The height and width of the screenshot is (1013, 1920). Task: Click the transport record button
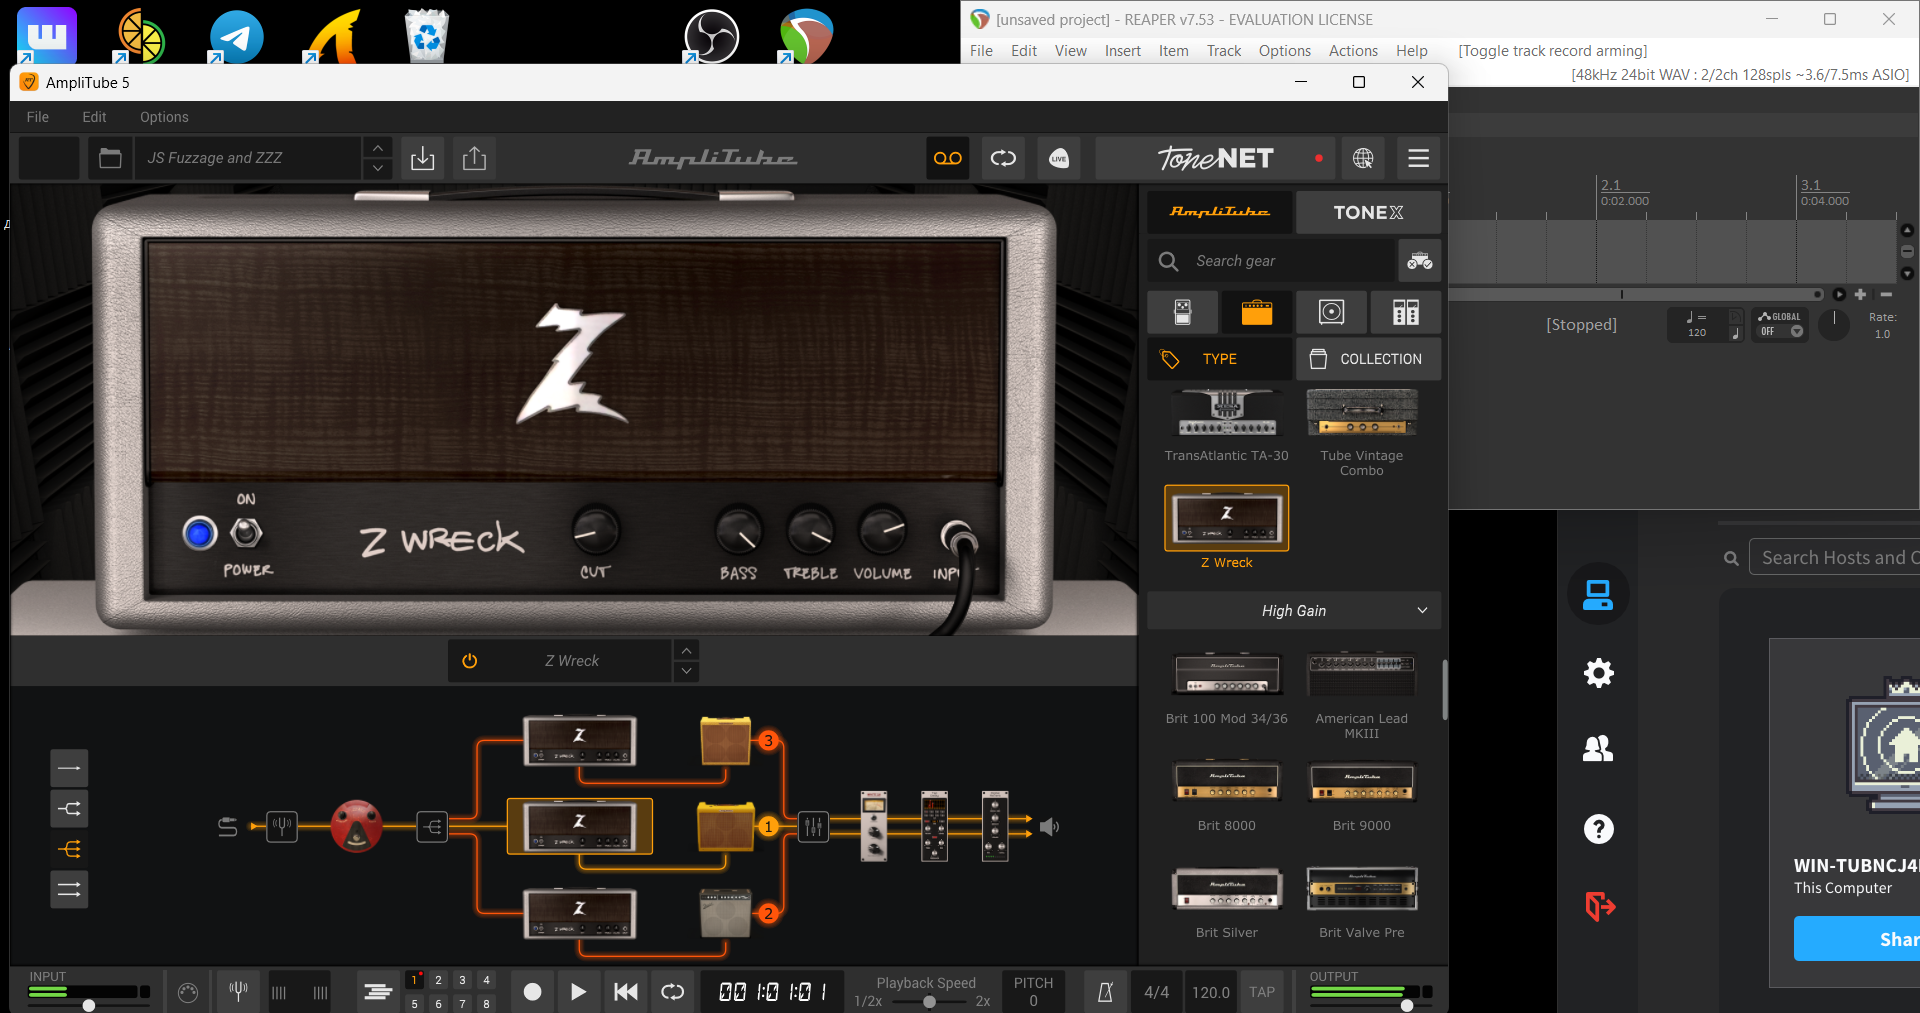(533, 991)
